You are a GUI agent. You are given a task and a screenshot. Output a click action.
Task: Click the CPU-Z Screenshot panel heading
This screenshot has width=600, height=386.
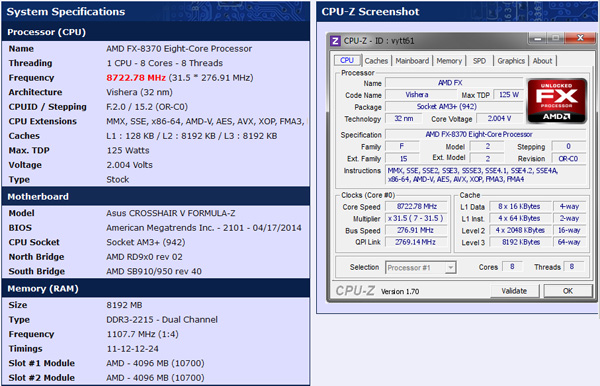tap(370, 11)
